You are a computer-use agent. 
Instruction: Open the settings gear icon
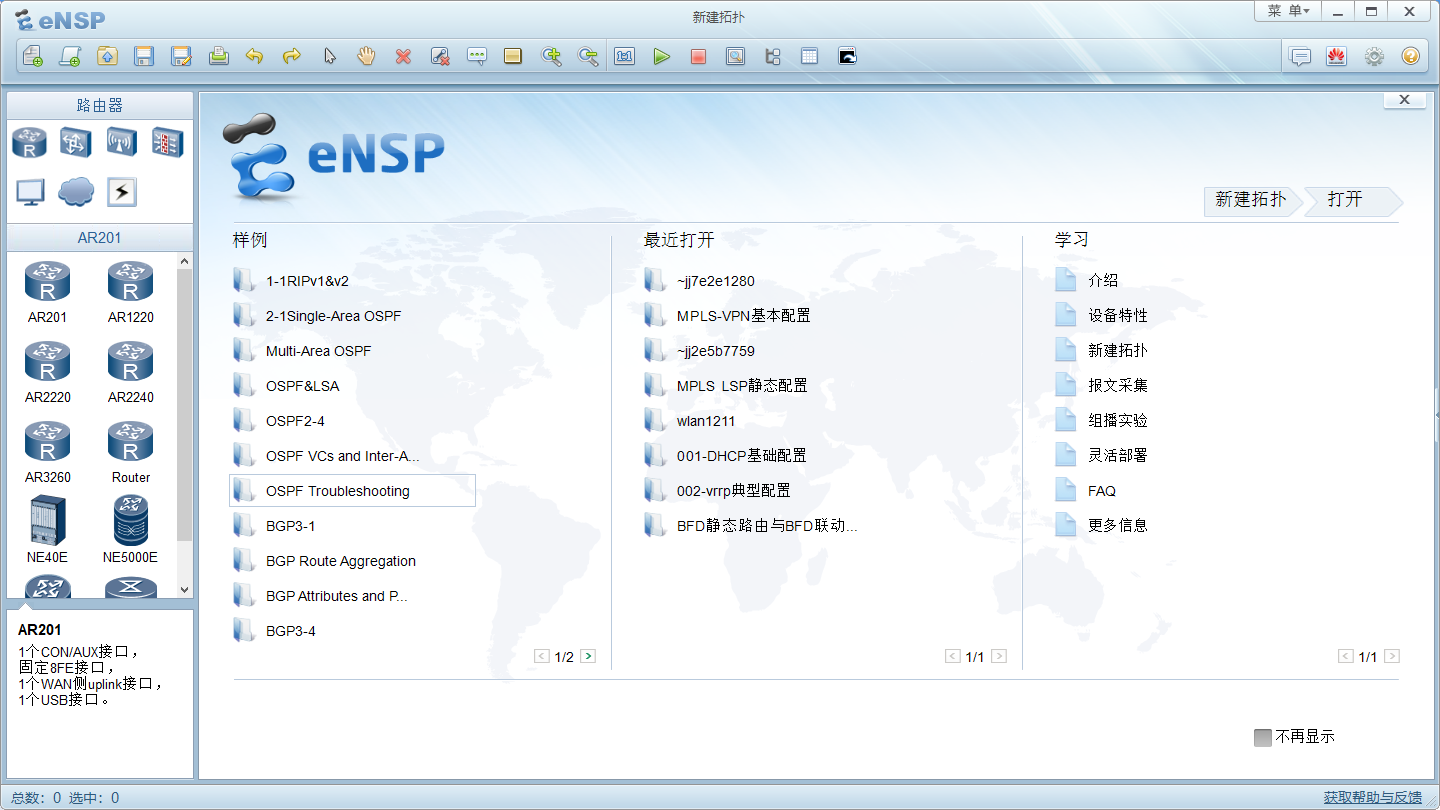(1374, 56)
